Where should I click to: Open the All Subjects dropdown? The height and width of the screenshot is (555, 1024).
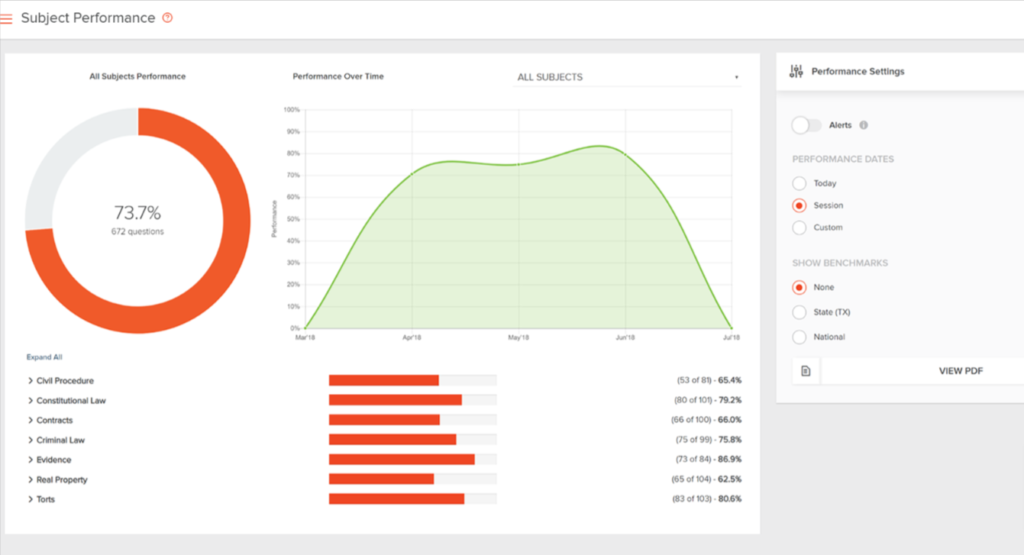(x=627, y=77)
